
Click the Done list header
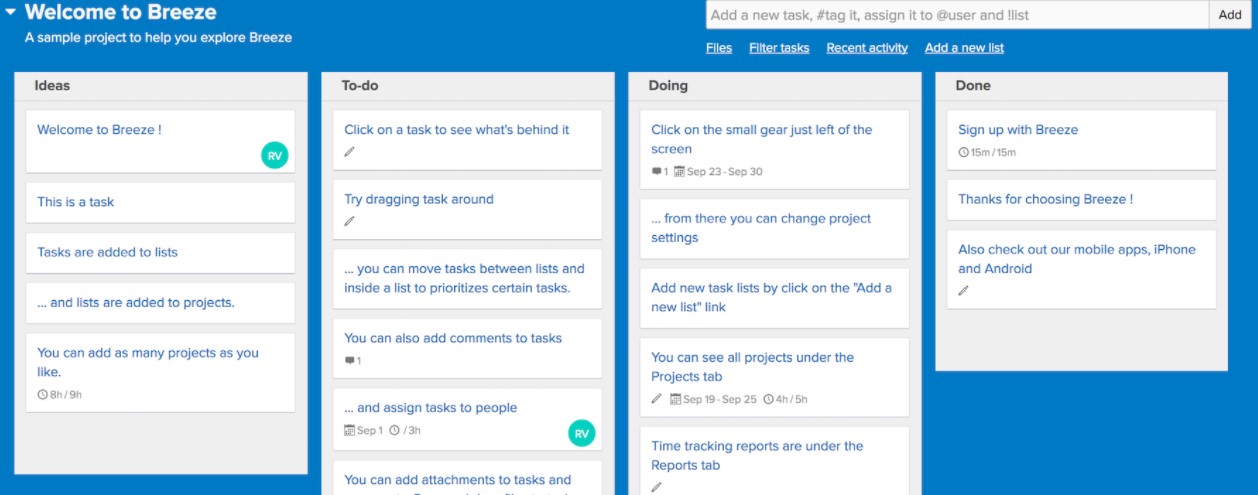click(1081, 86)
